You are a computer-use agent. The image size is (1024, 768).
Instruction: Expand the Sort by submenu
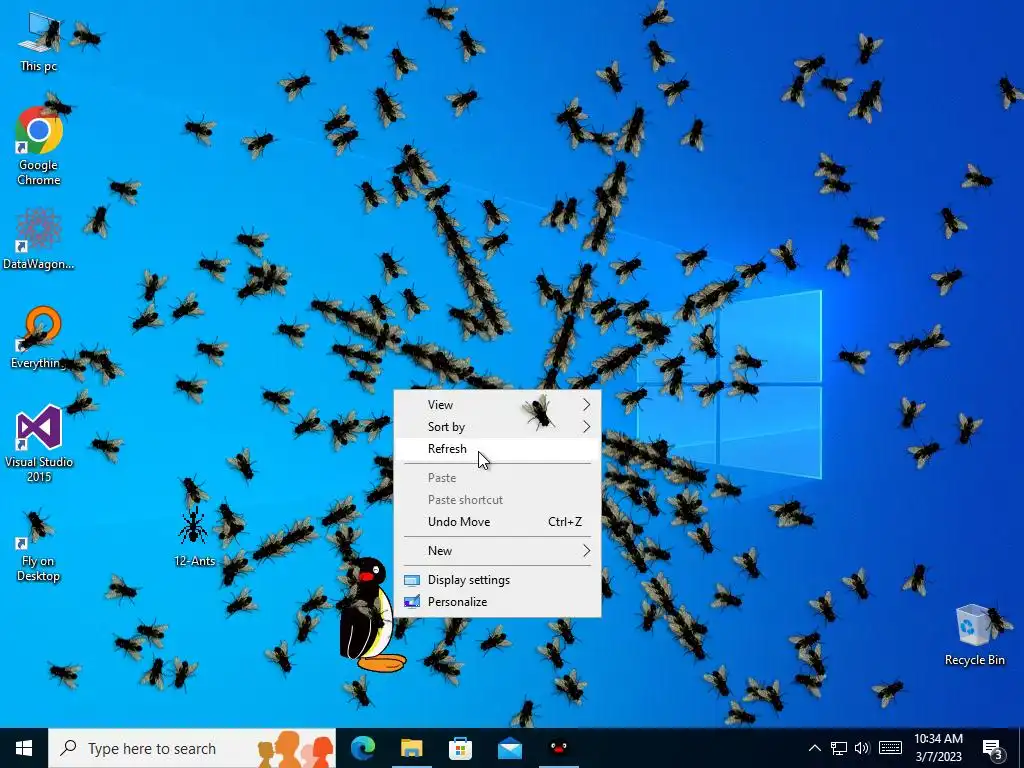pyautogui.click(x=497, y=427)
